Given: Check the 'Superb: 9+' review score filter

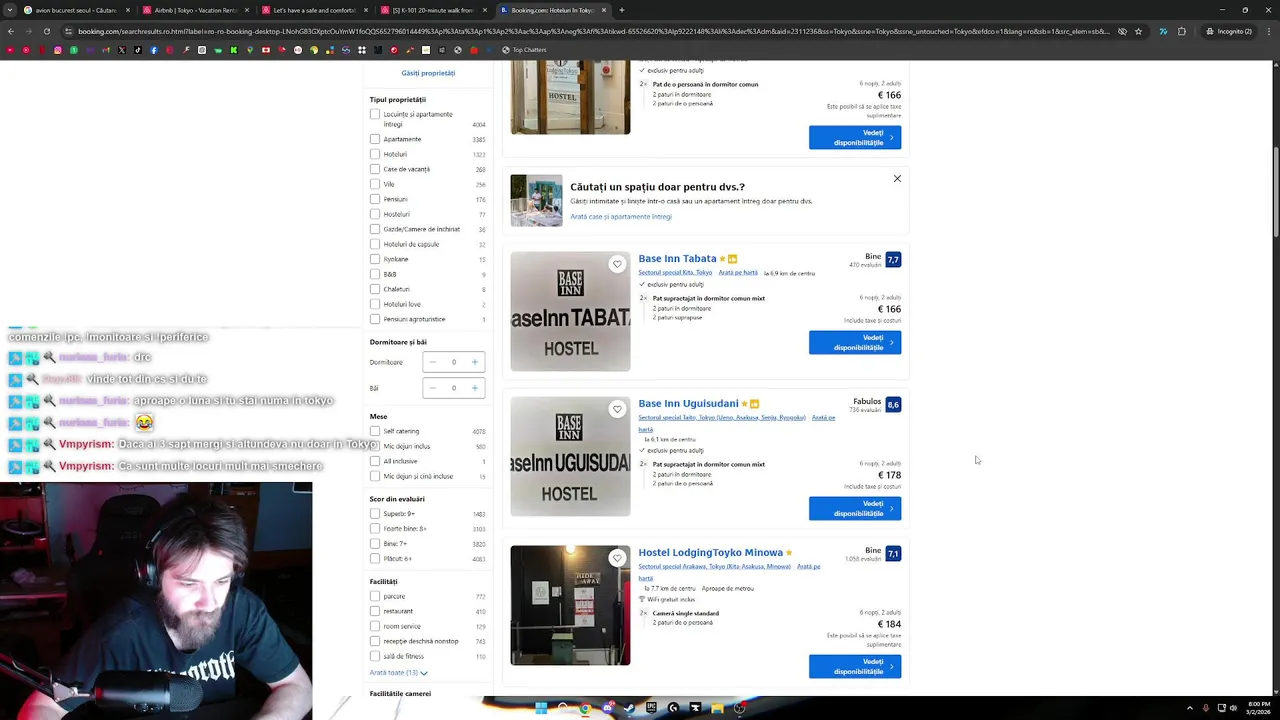Looking at the screenshot, I should point(375,513).
